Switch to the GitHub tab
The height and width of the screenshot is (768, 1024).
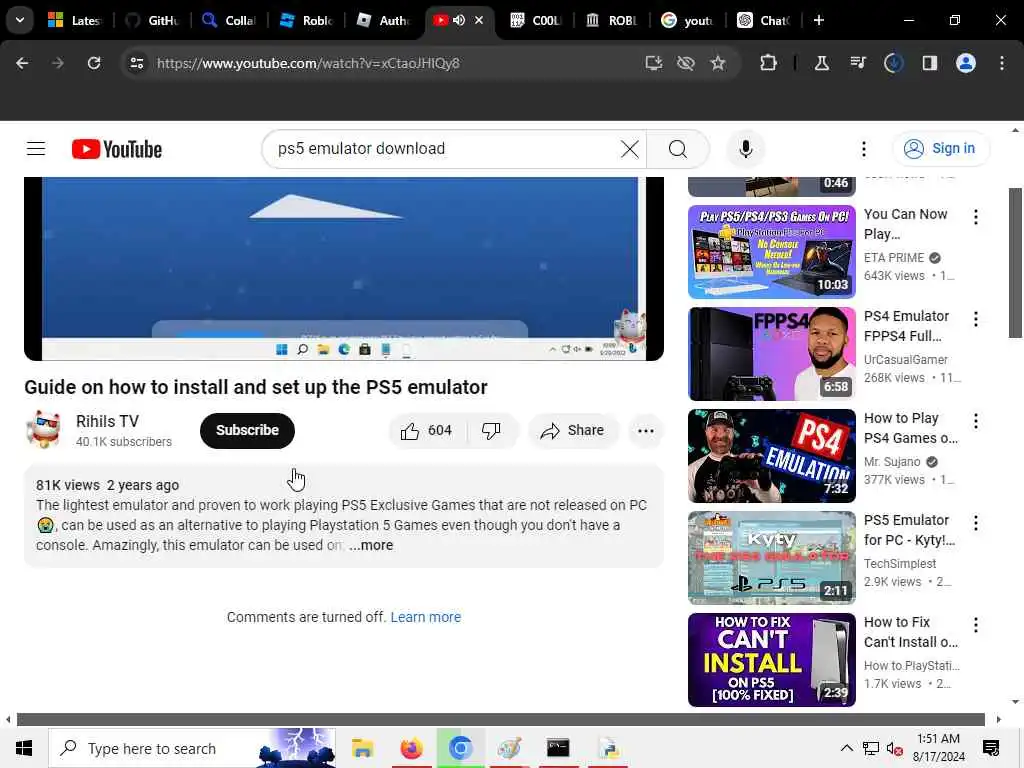(x=153, y=20)
